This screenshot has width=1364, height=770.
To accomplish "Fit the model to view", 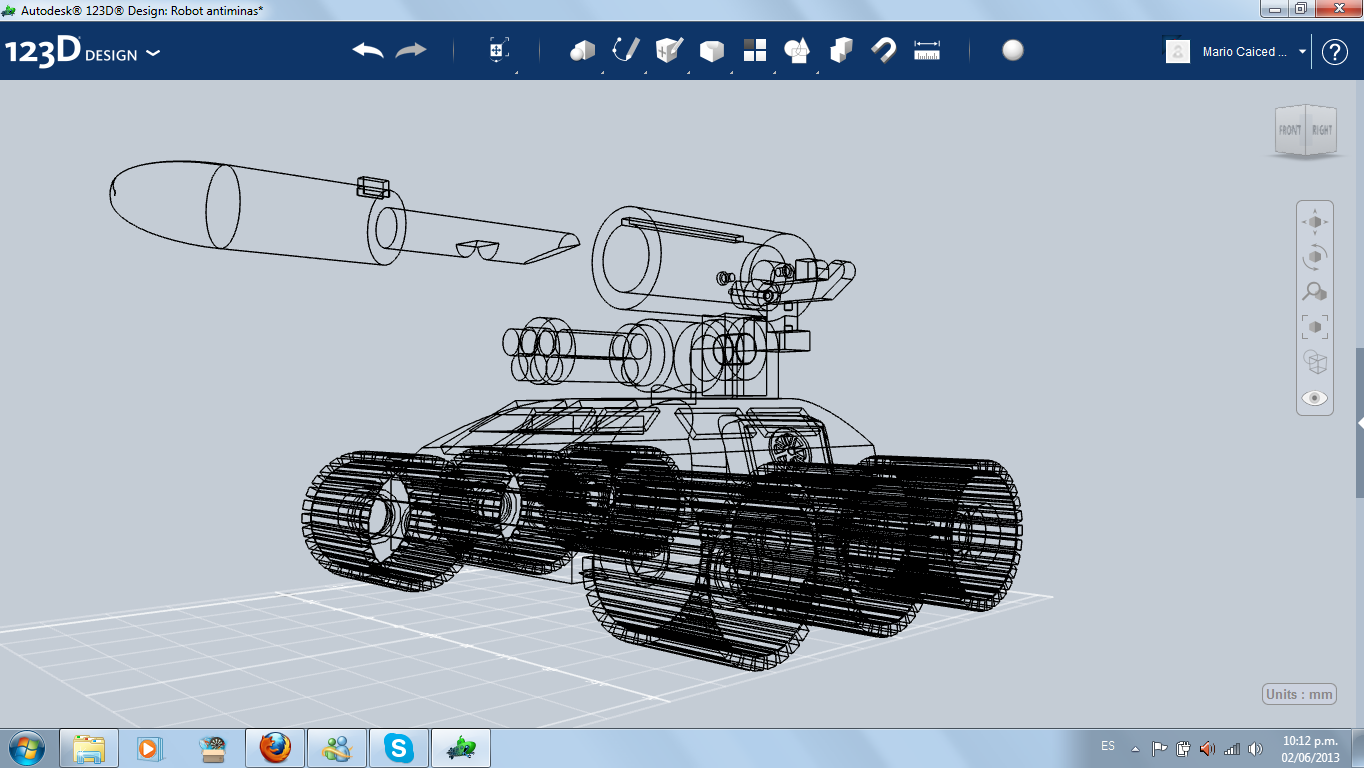I will 1315,326.
